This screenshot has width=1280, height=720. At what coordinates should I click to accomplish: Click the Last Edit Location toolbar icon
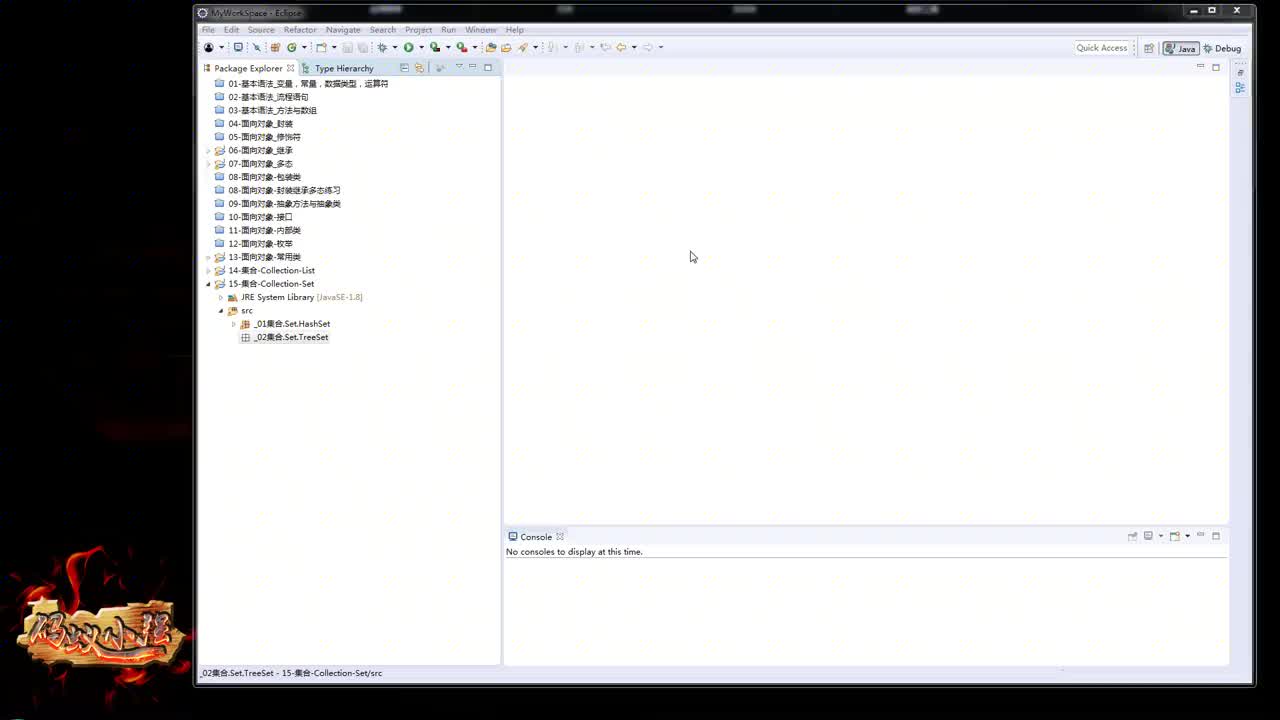click(605, 47)
